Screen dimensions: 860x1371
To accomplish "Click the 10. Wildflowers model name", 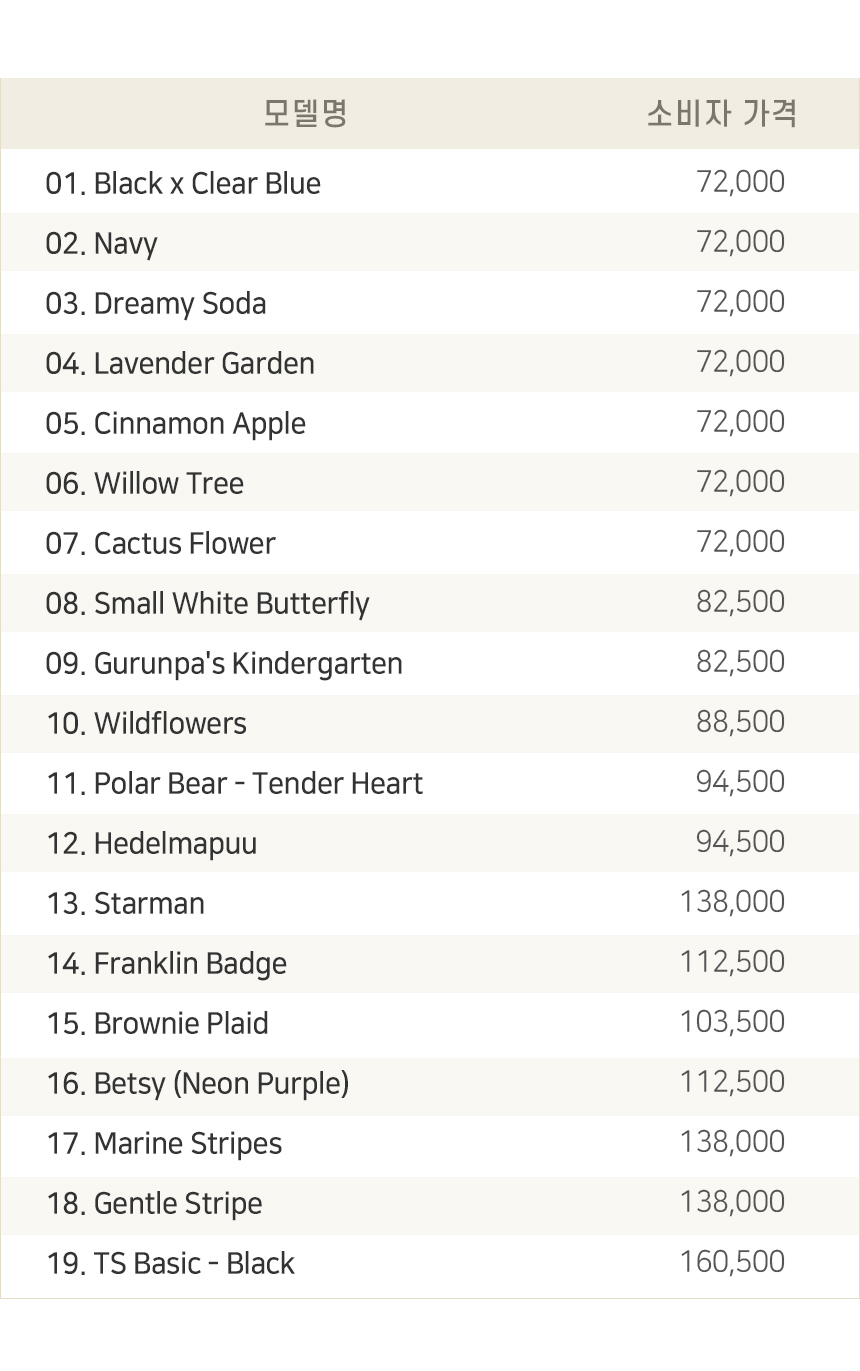I will pos(146,723).
